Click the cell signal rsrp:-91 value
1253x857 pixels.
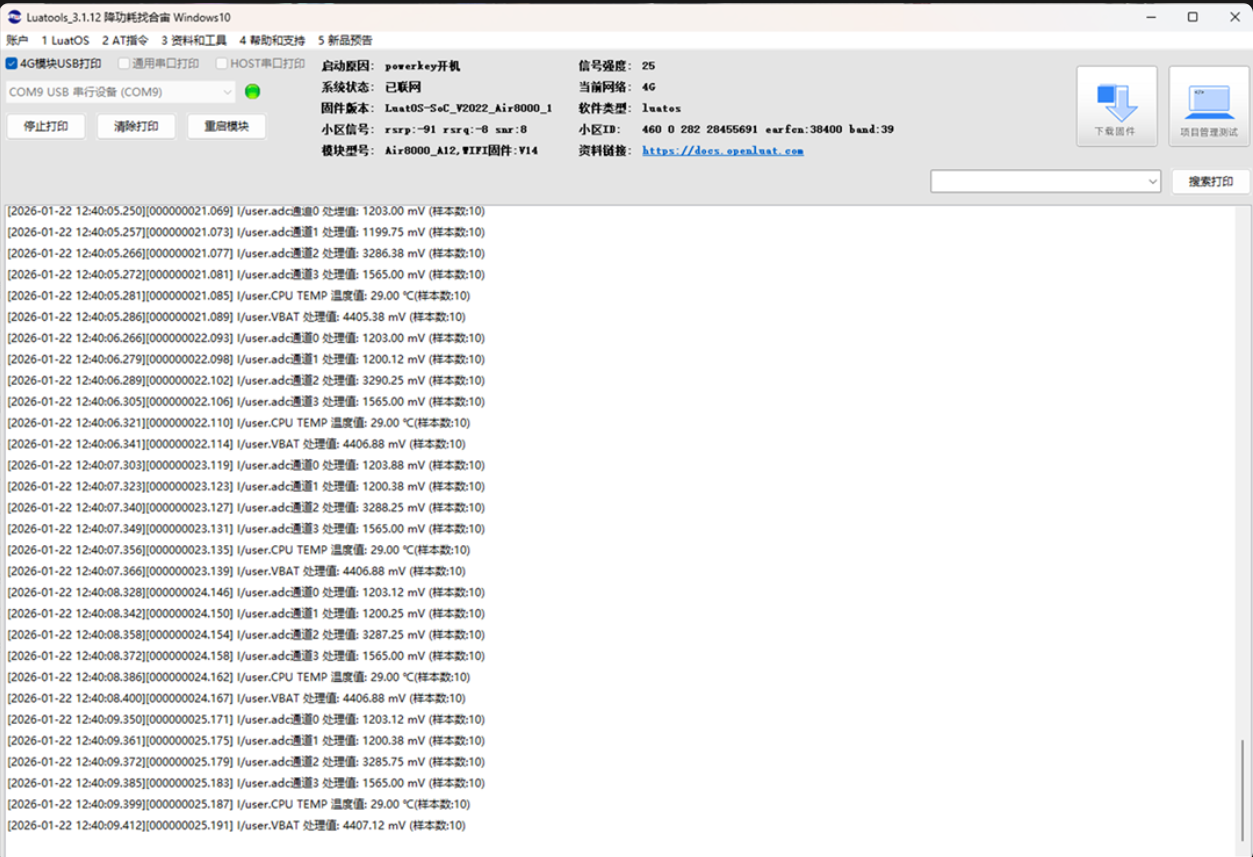point(456,130)
